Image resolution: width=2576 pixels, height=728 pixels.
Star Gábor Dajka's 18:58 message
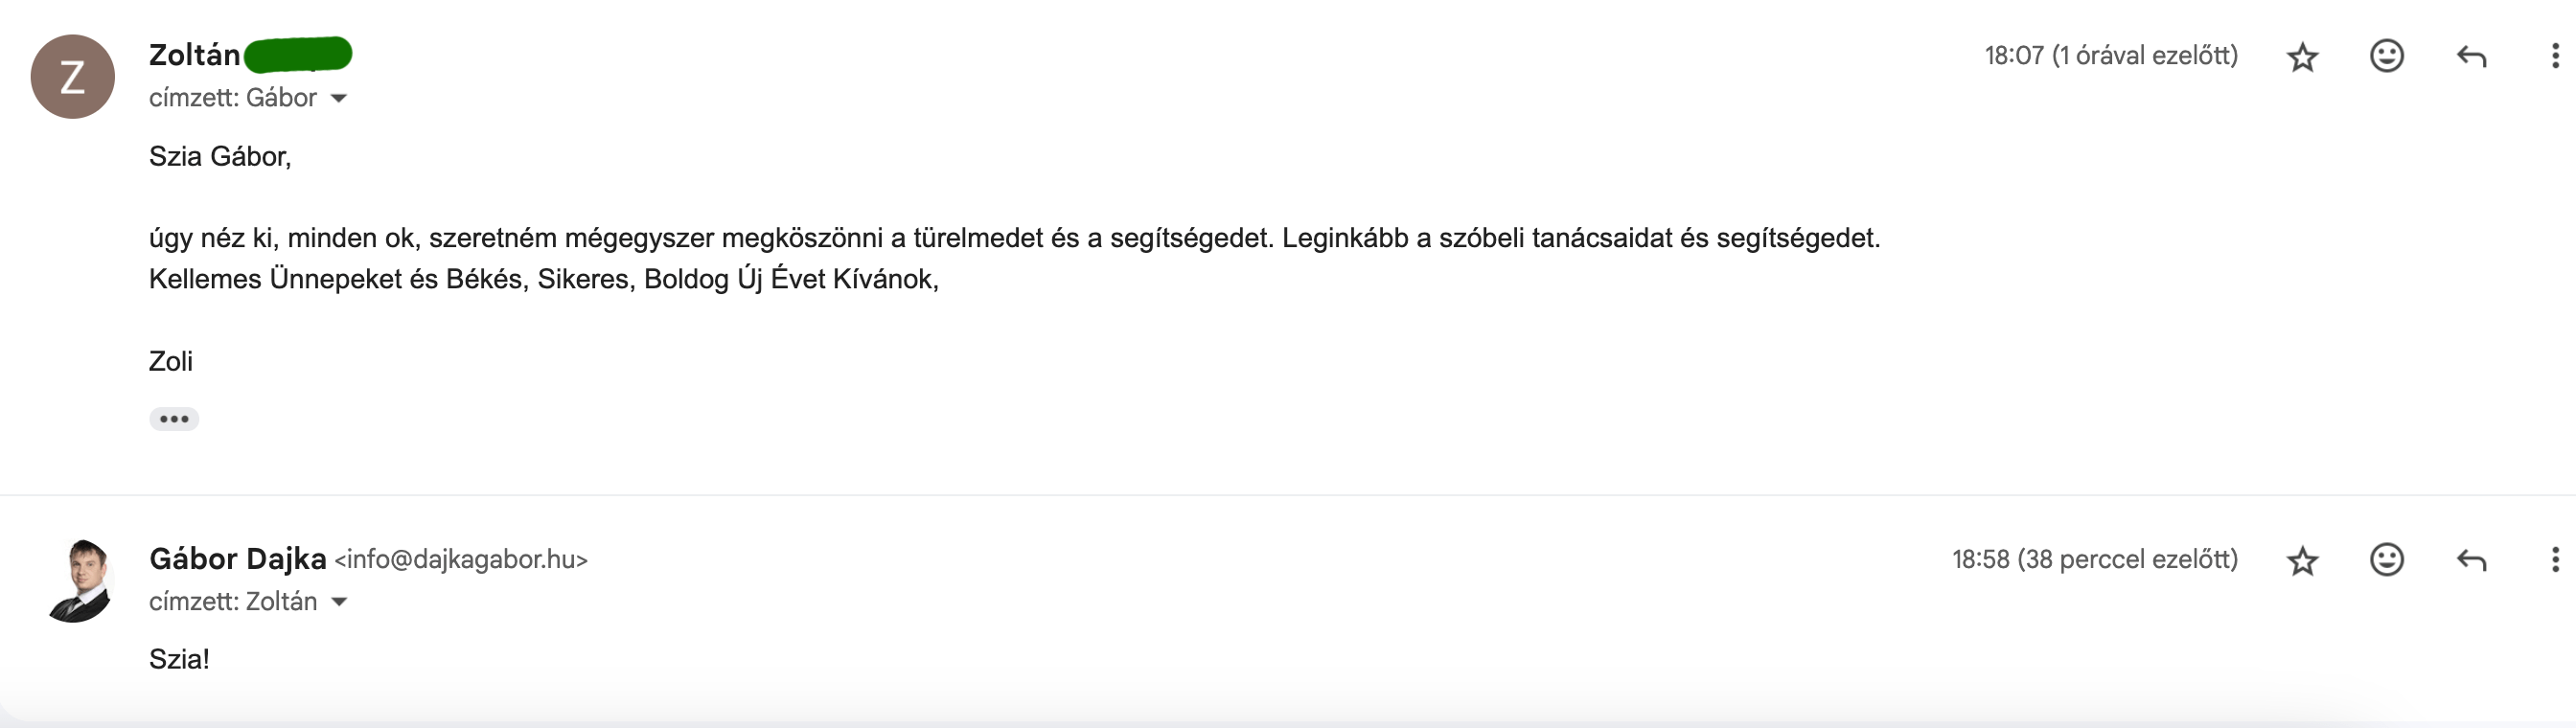(2303, 561)
